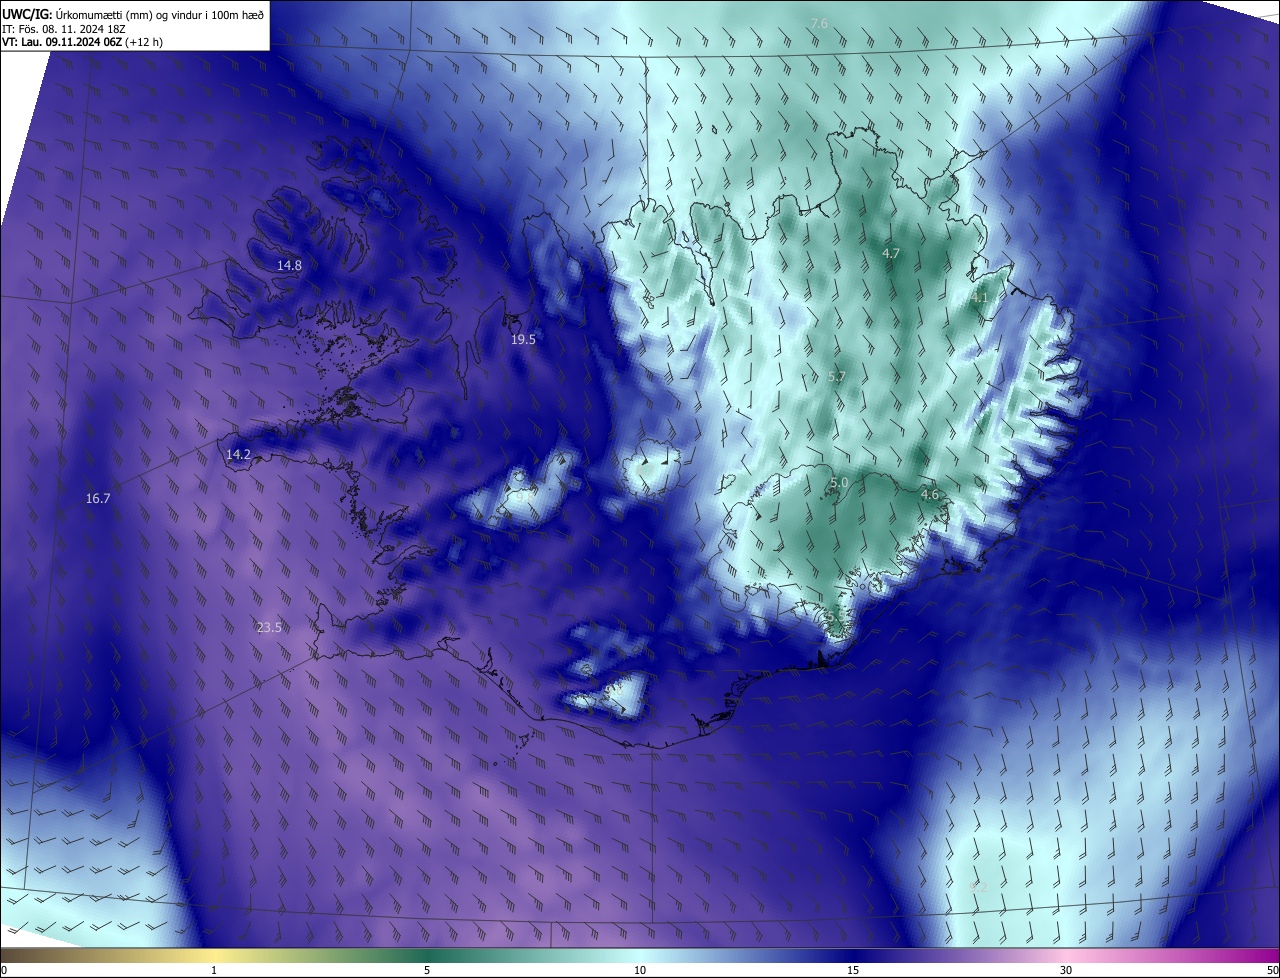The height and width of the screenshot is (978, 1280).
Task: Pick the 16.7 value over the ocean
Action: (98, 497)
